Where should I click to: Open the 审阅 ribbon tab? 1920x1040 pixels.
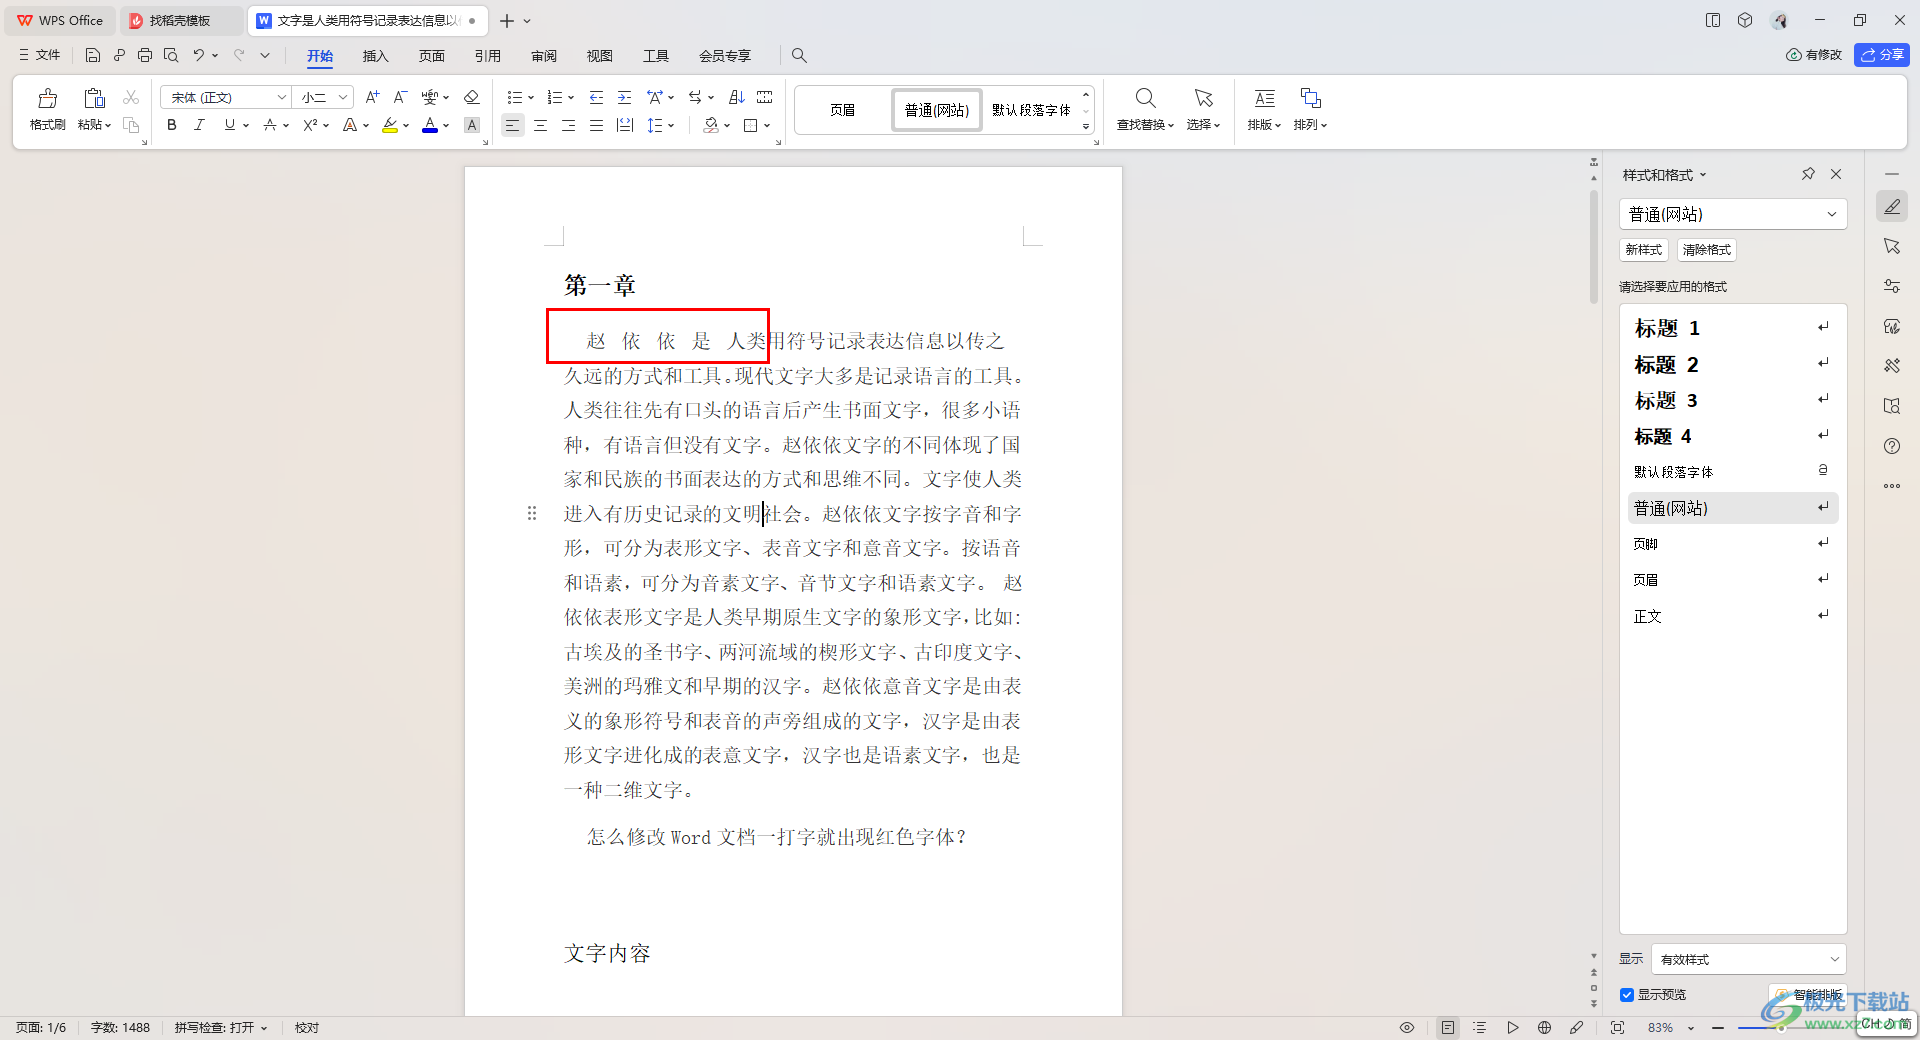tap(543, 56)
